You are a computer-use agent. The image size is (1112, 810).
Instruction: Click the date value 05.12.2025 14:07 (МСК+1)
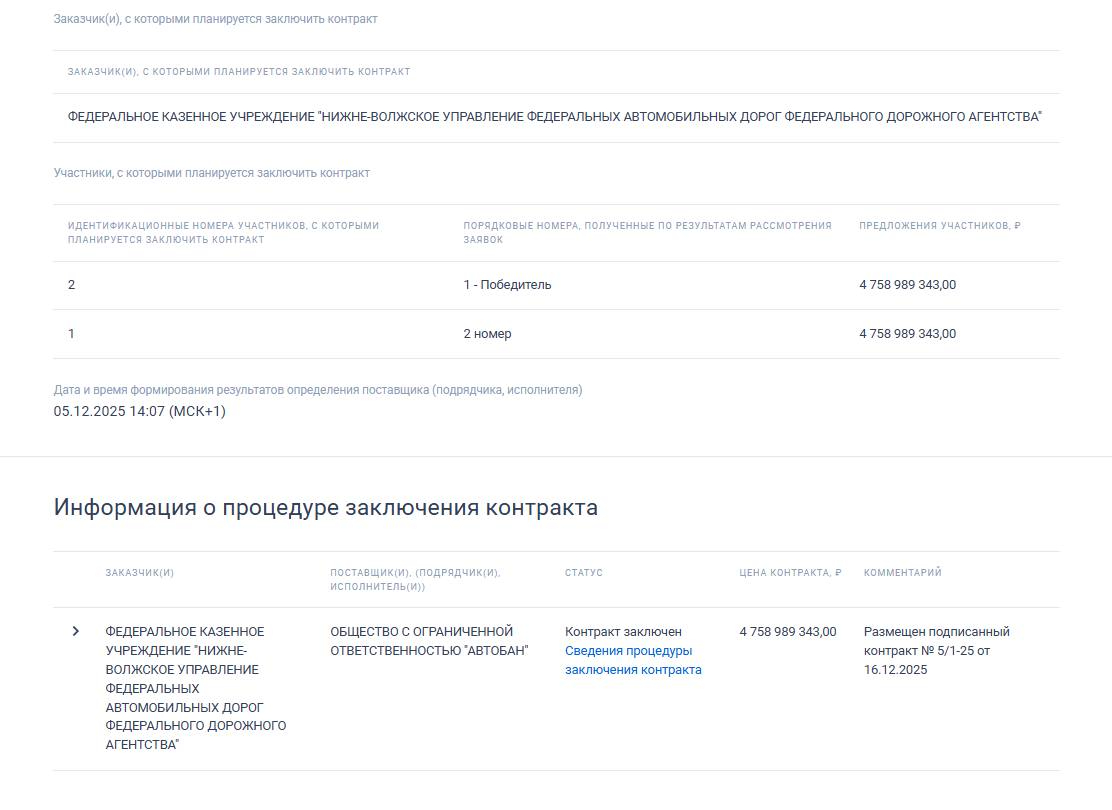140,411
